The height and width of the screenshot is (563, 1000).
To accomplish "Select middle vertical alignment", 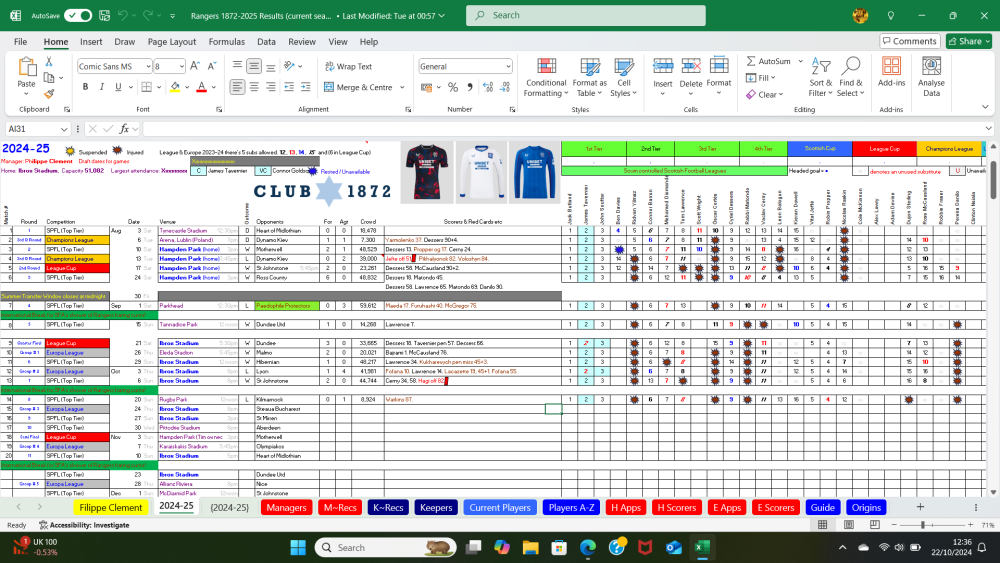I will (x=254, y=66).
